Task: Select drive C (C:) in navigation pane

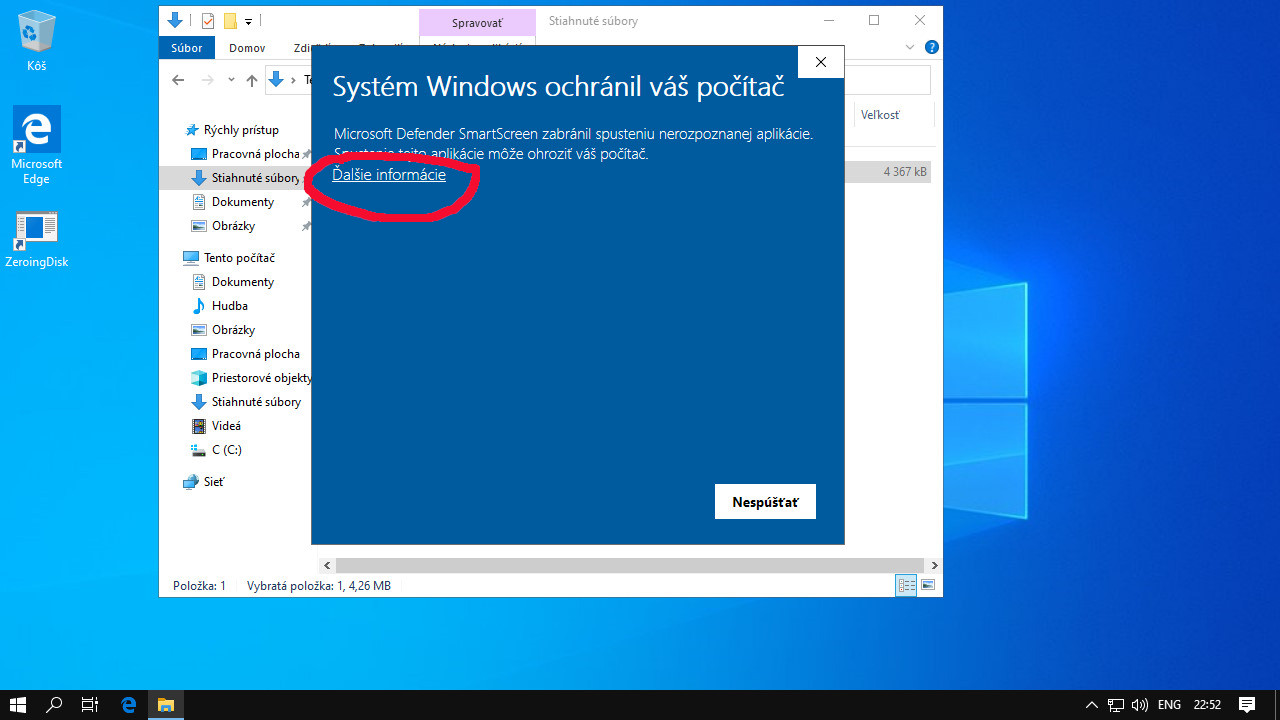Action: click(x=226, y=450)
